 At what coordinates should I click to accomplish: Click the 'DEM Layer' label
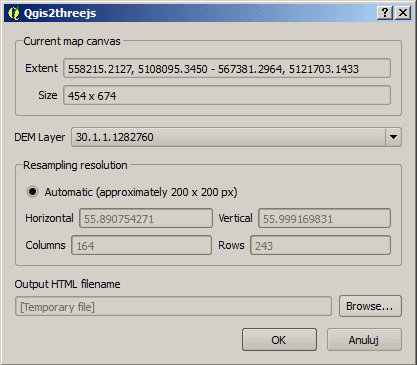click(x=40, y=137)
